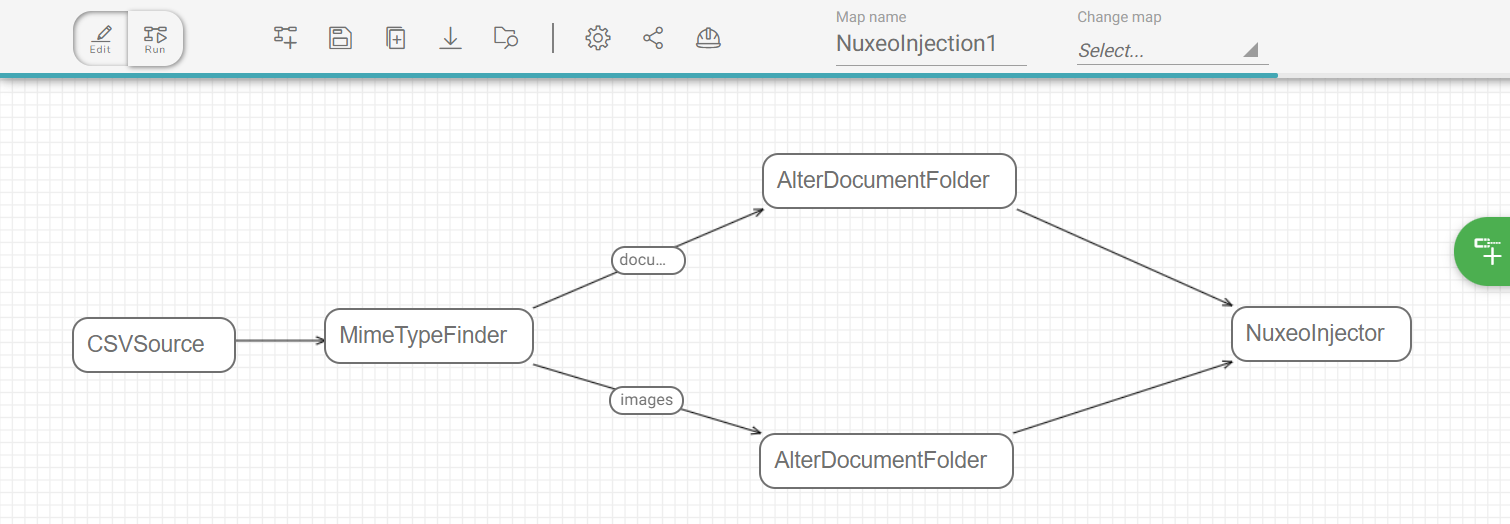Image resolution: width=1510 pixels, height=524 pixels.
Task: Select the MimeTypeFinder node
Action: click(x=429, y=336)
